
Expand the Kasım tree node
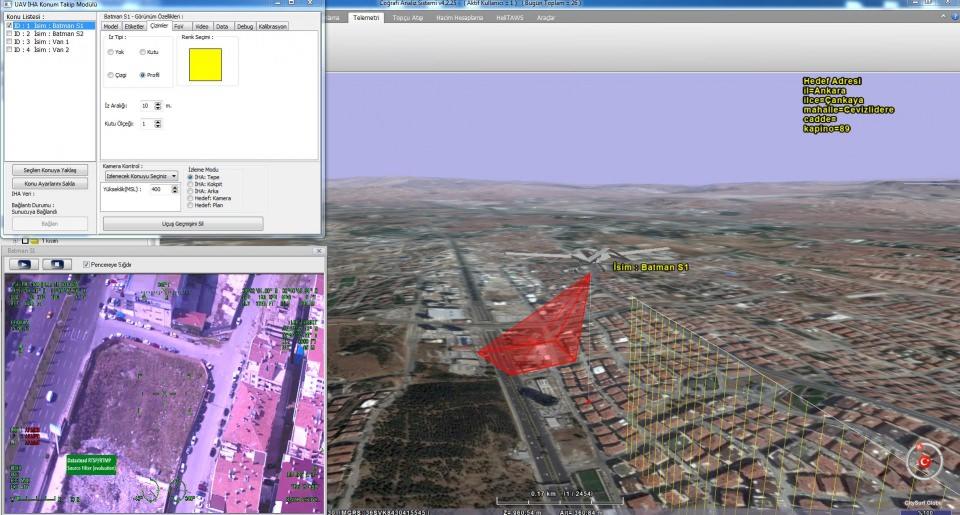16,241
